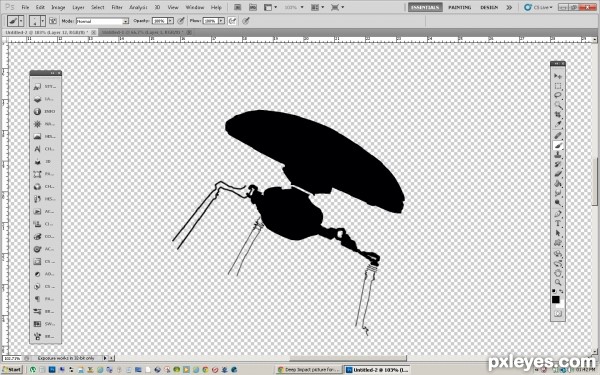Open the Analysis menu
The width and height of the screenshot is (600, 375).
138,7
